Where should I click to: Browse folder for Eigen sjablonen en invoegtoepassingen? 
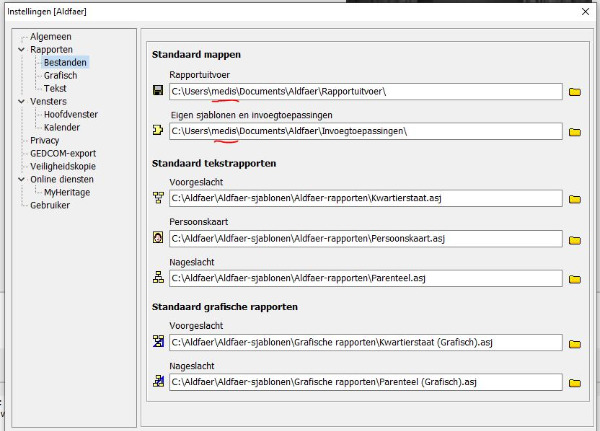coord(575,132)
